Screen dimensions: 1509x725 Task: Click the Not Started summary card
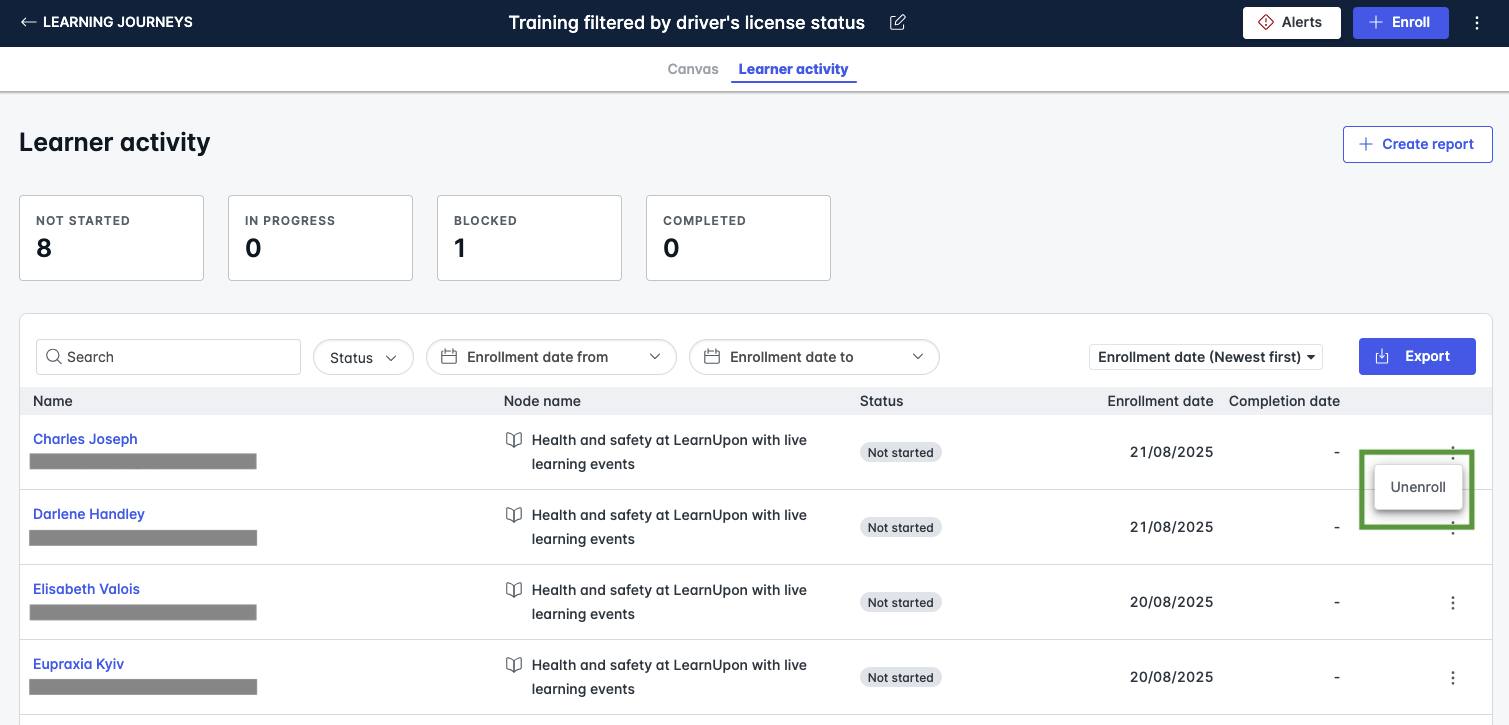coord(111,238)
